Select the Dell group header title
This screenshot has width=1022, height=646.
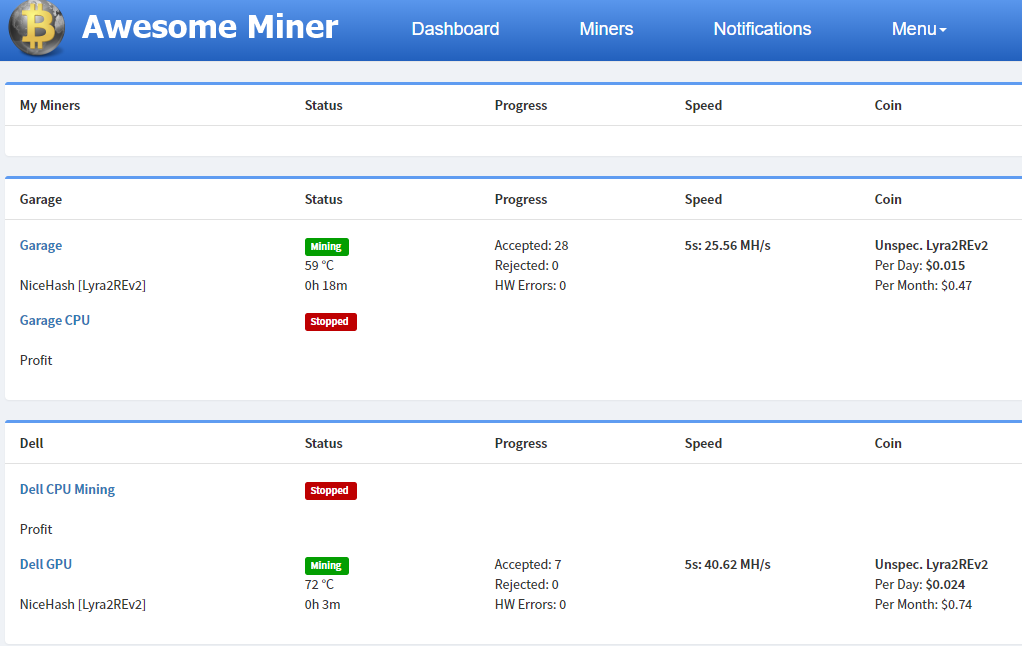(x=31, y=443)
